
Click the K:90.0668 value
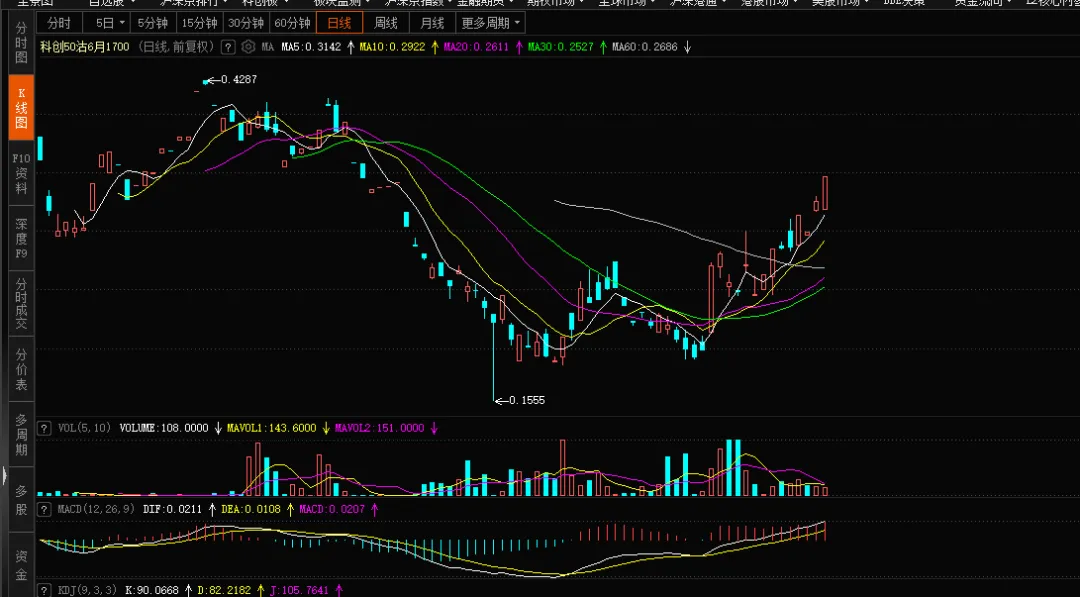152,590
